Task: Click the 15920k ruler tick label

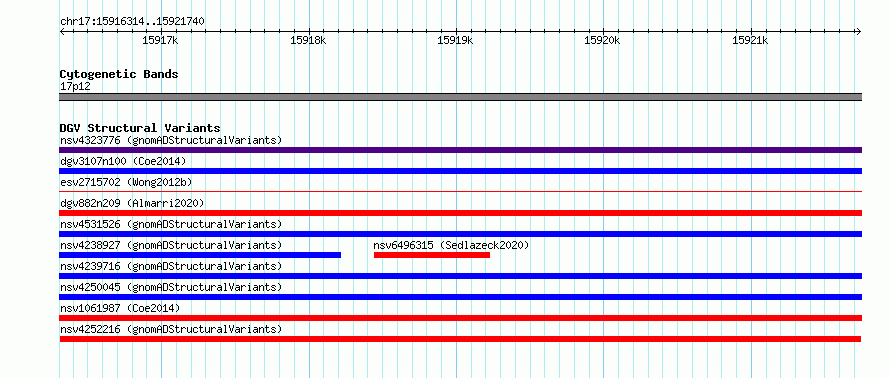Action: pyautogui.click(x=602, y=40)
